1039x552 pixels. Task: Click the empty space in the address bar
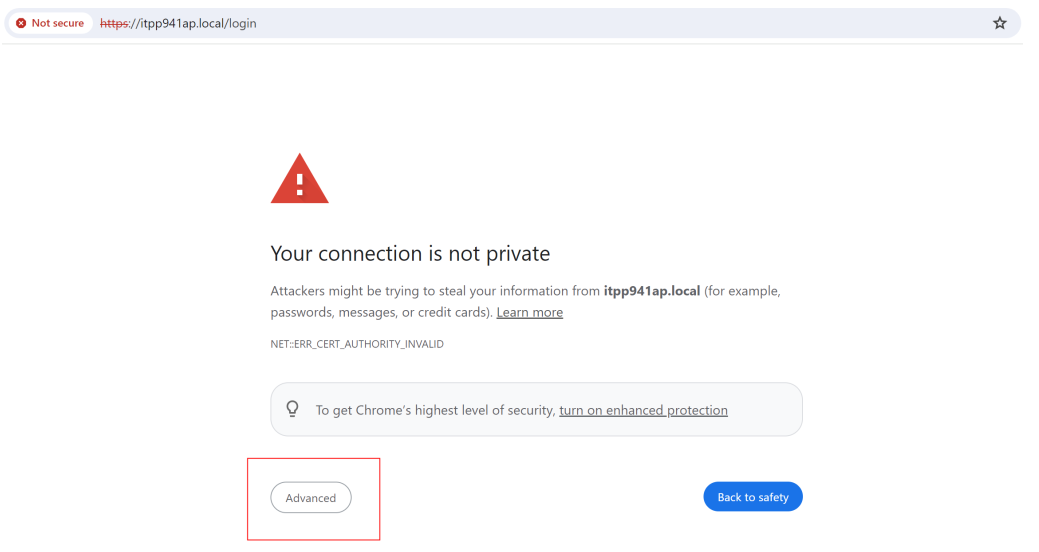tap(600, 23)
